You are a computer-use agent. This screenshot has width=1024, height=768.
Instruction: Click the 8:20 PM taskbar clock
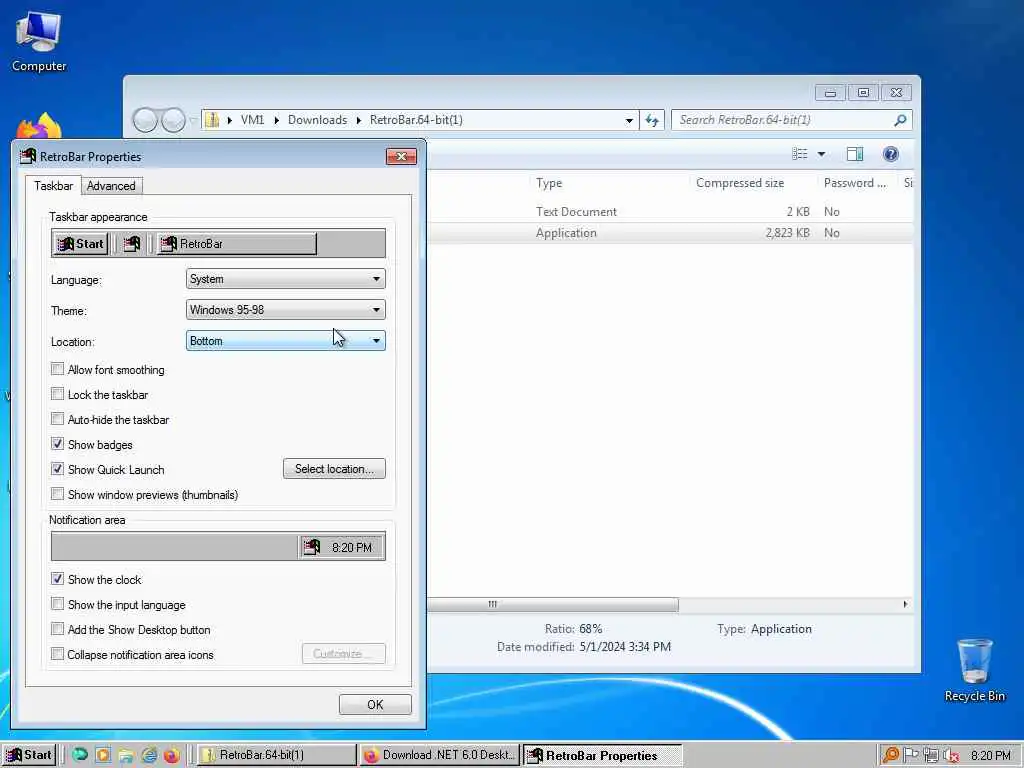991,756
